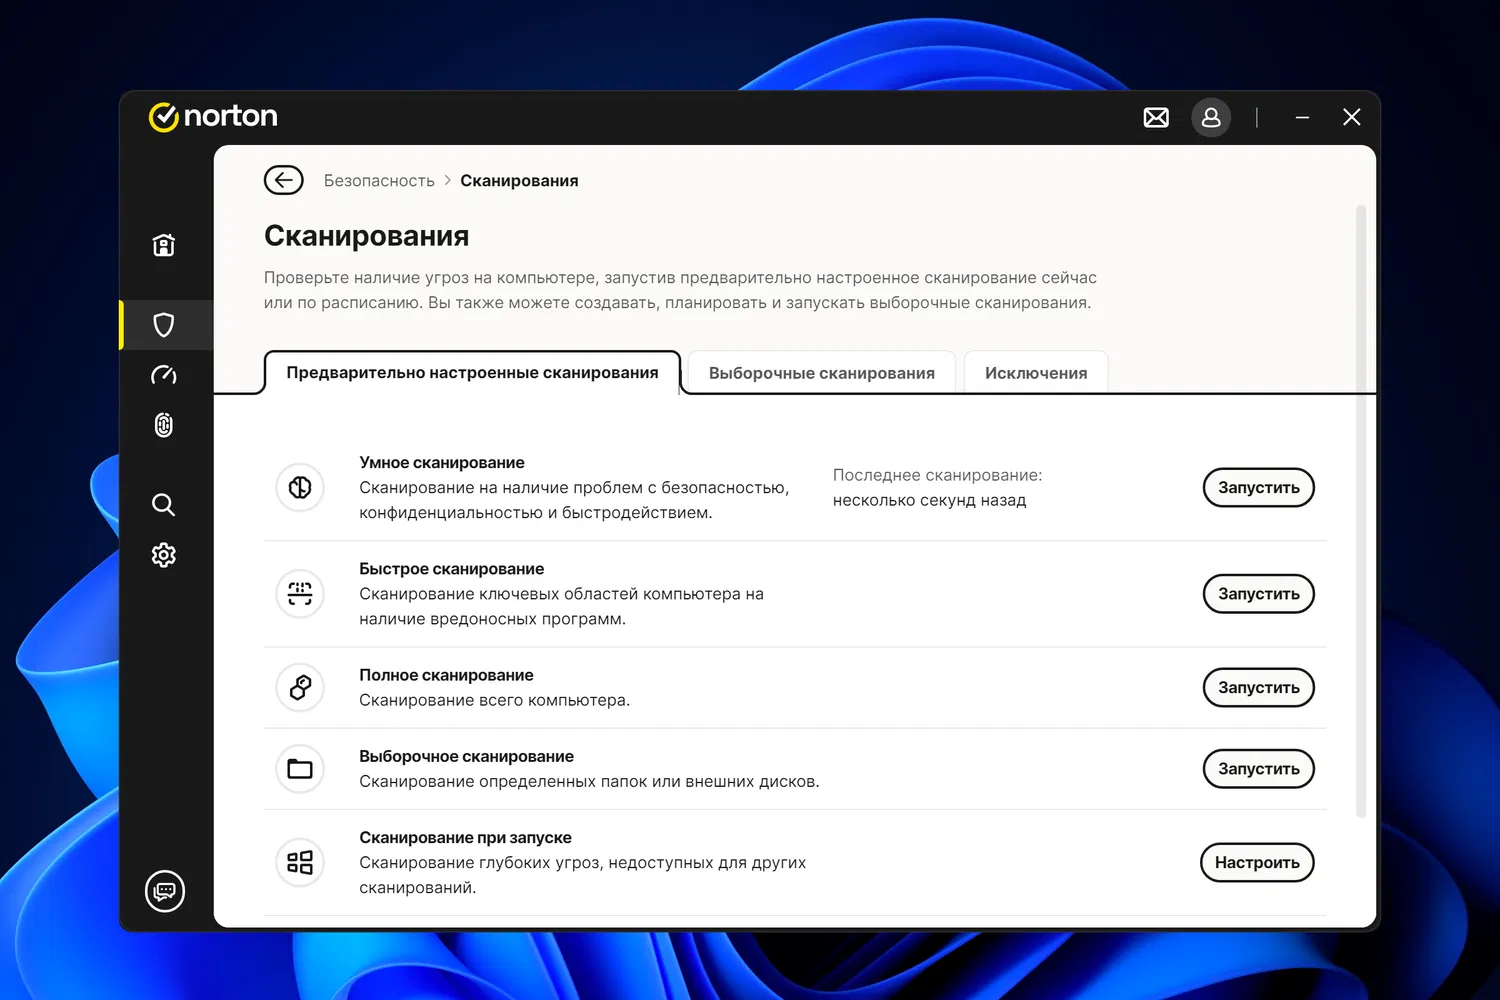Click the Выборочное сканирование folder icon
Screen dimensions: 1500x1000
tap(300, 769)
